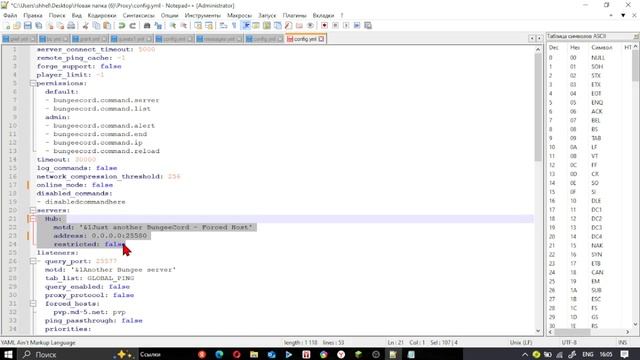The width and height of the screenshot is (640, 360).
Task: Open the Правка menu
Action: click(33, 16)
